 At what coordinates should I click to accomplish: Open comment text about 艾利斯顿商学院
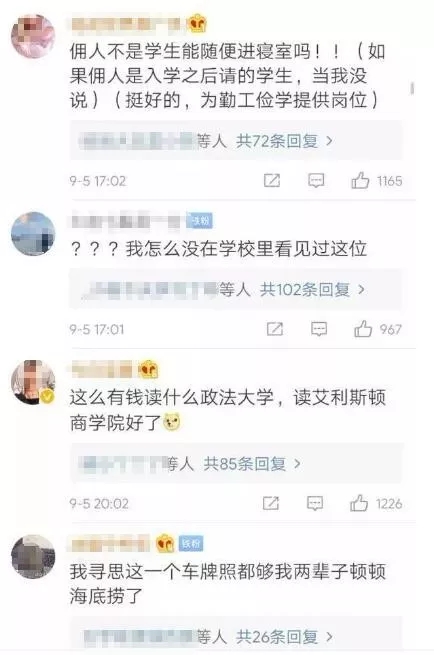pos(228,410)
